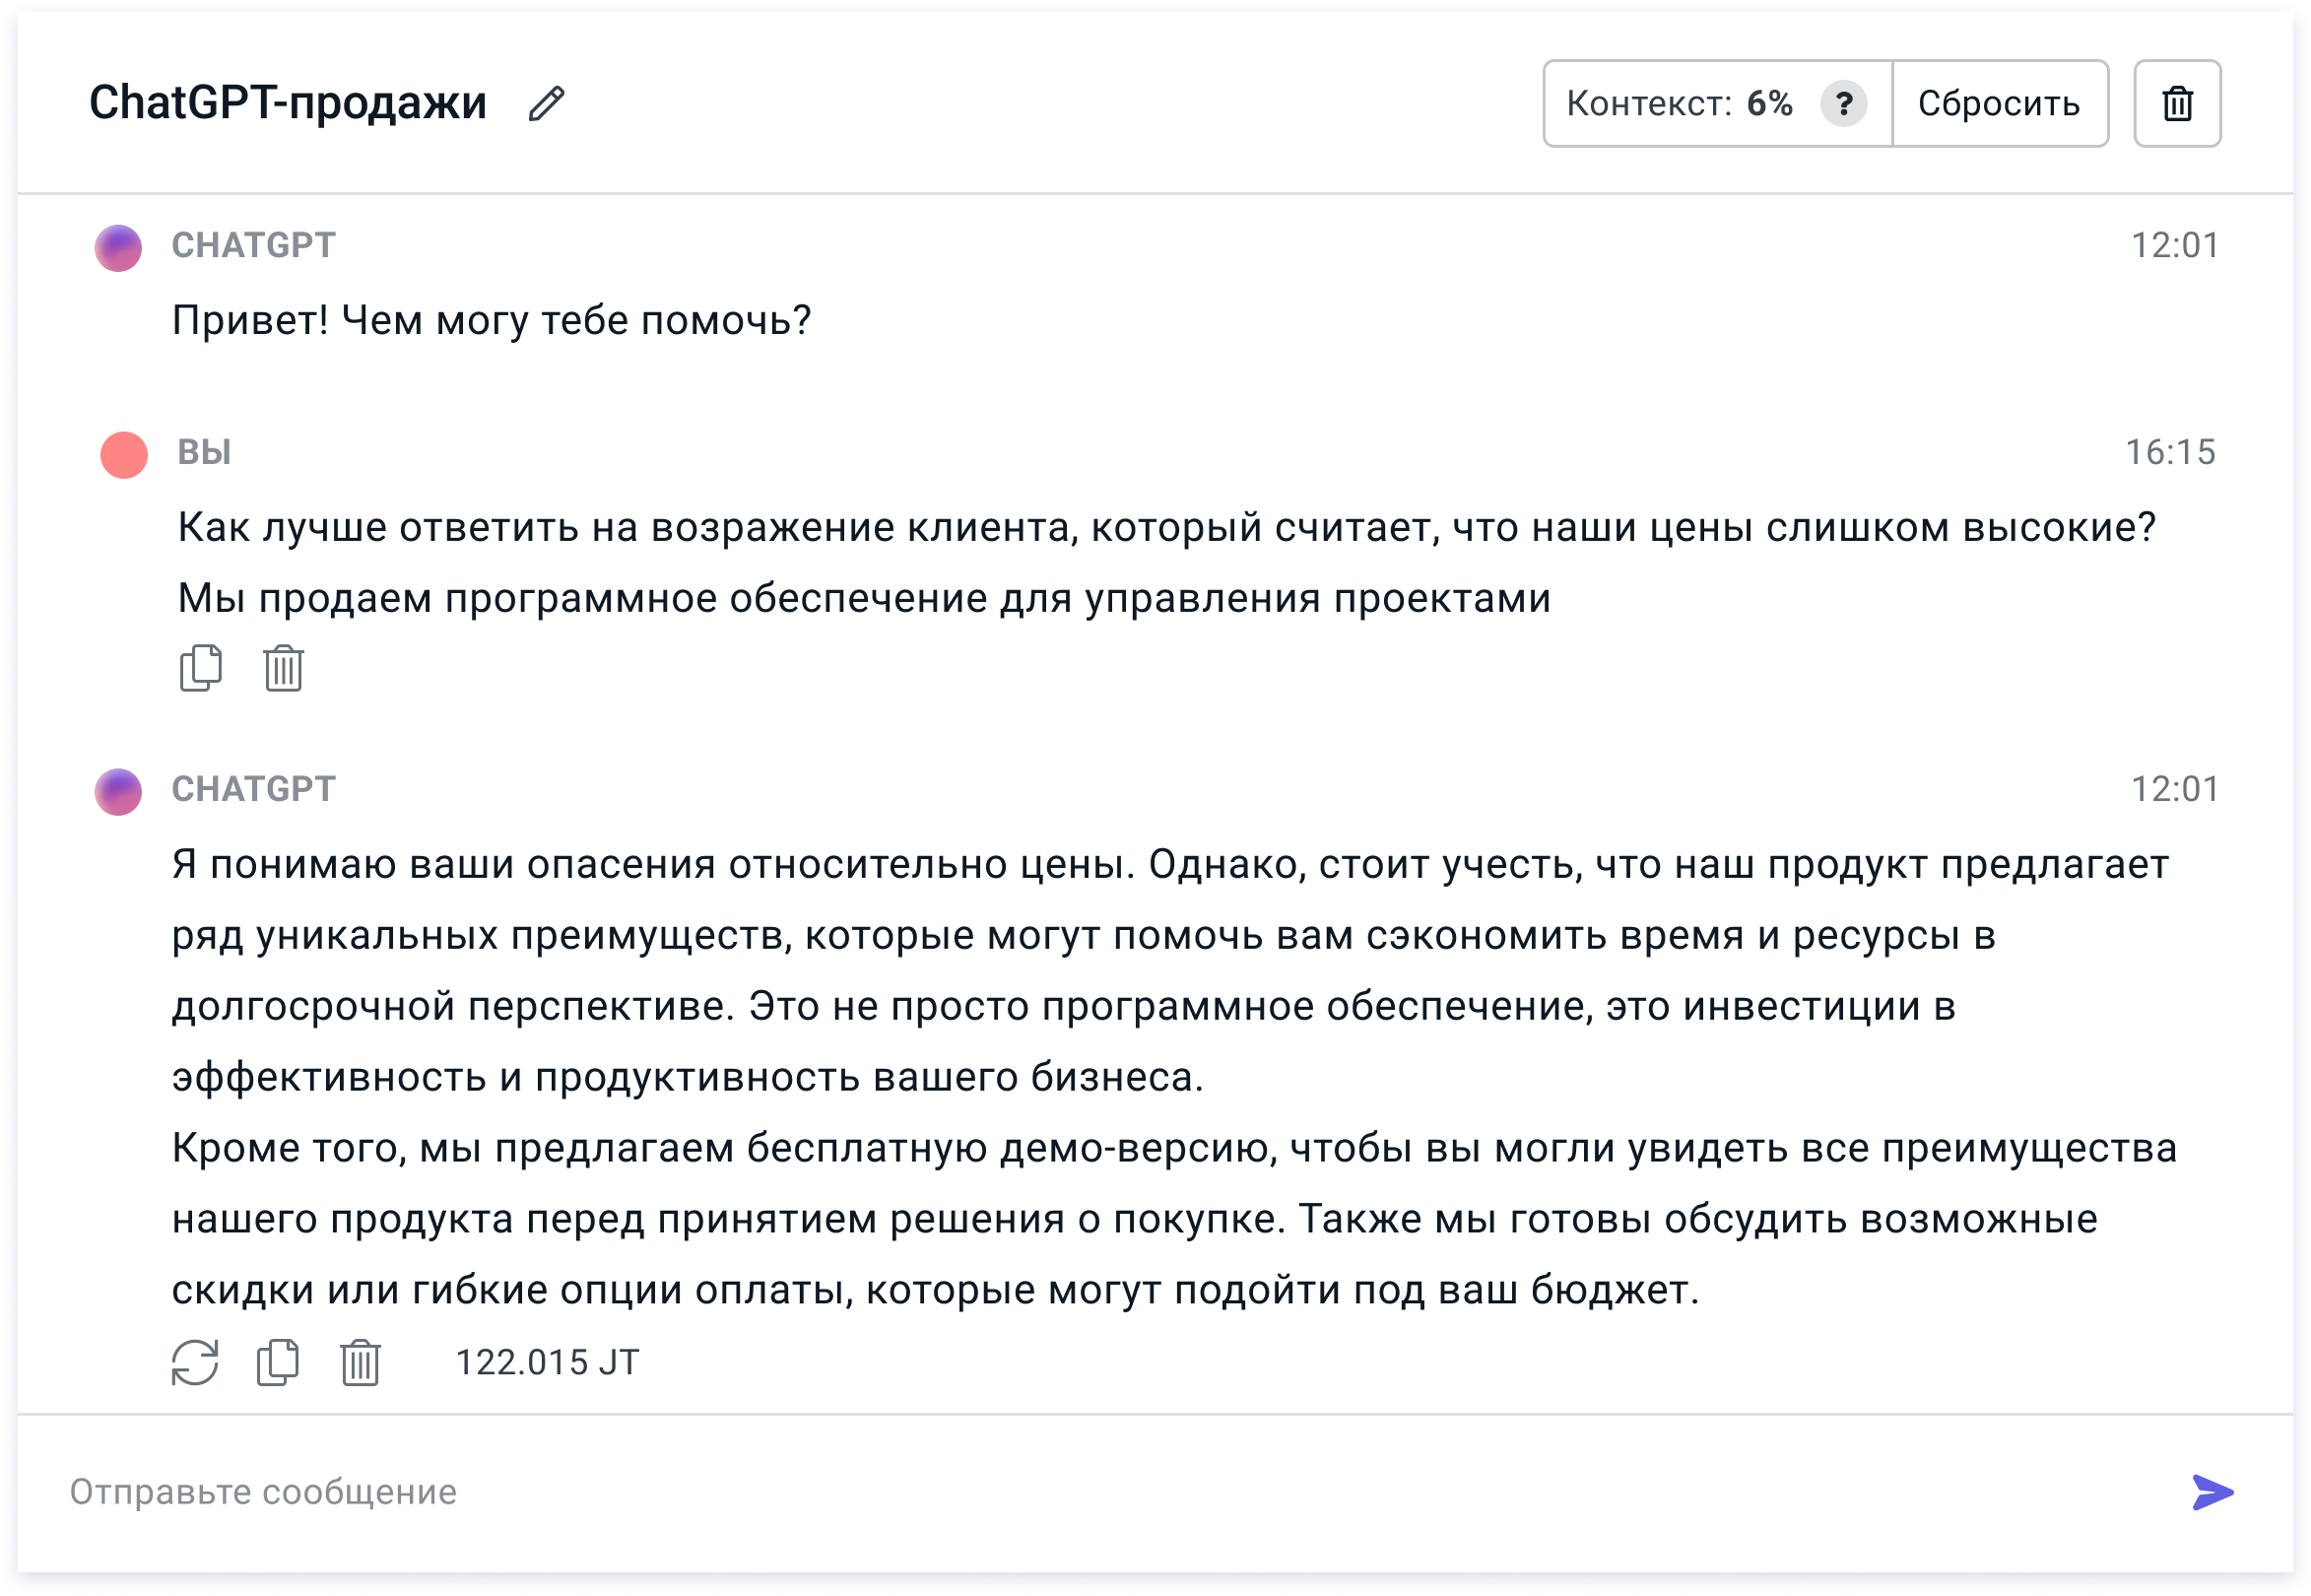Click the 122.015 JT token count
Screen dimensions: 2311x1596
[547, 1363]
